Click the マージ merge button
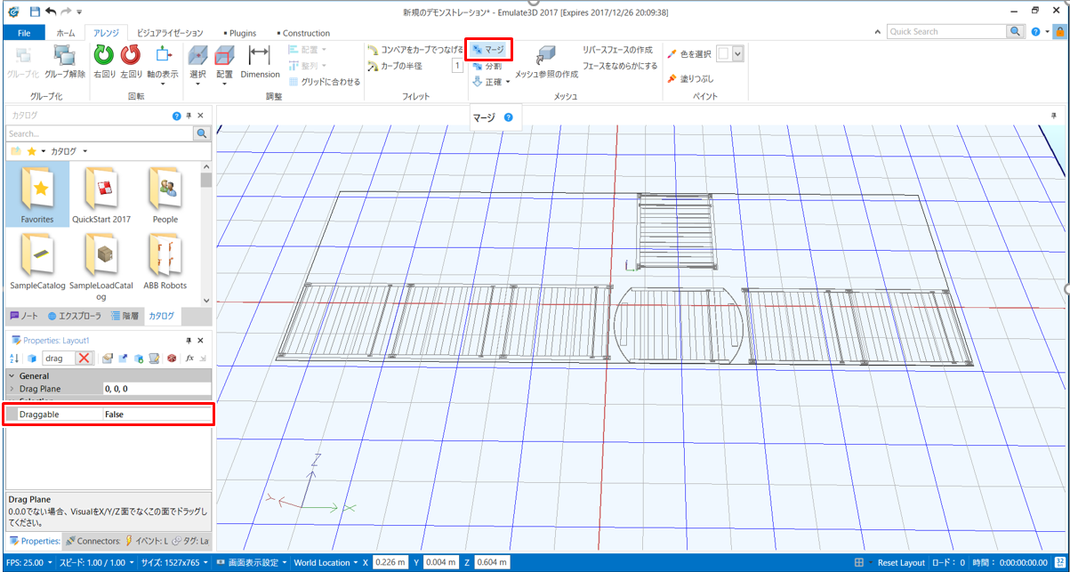This screenshot has height=572, width=1070. [x=488, y=50]
